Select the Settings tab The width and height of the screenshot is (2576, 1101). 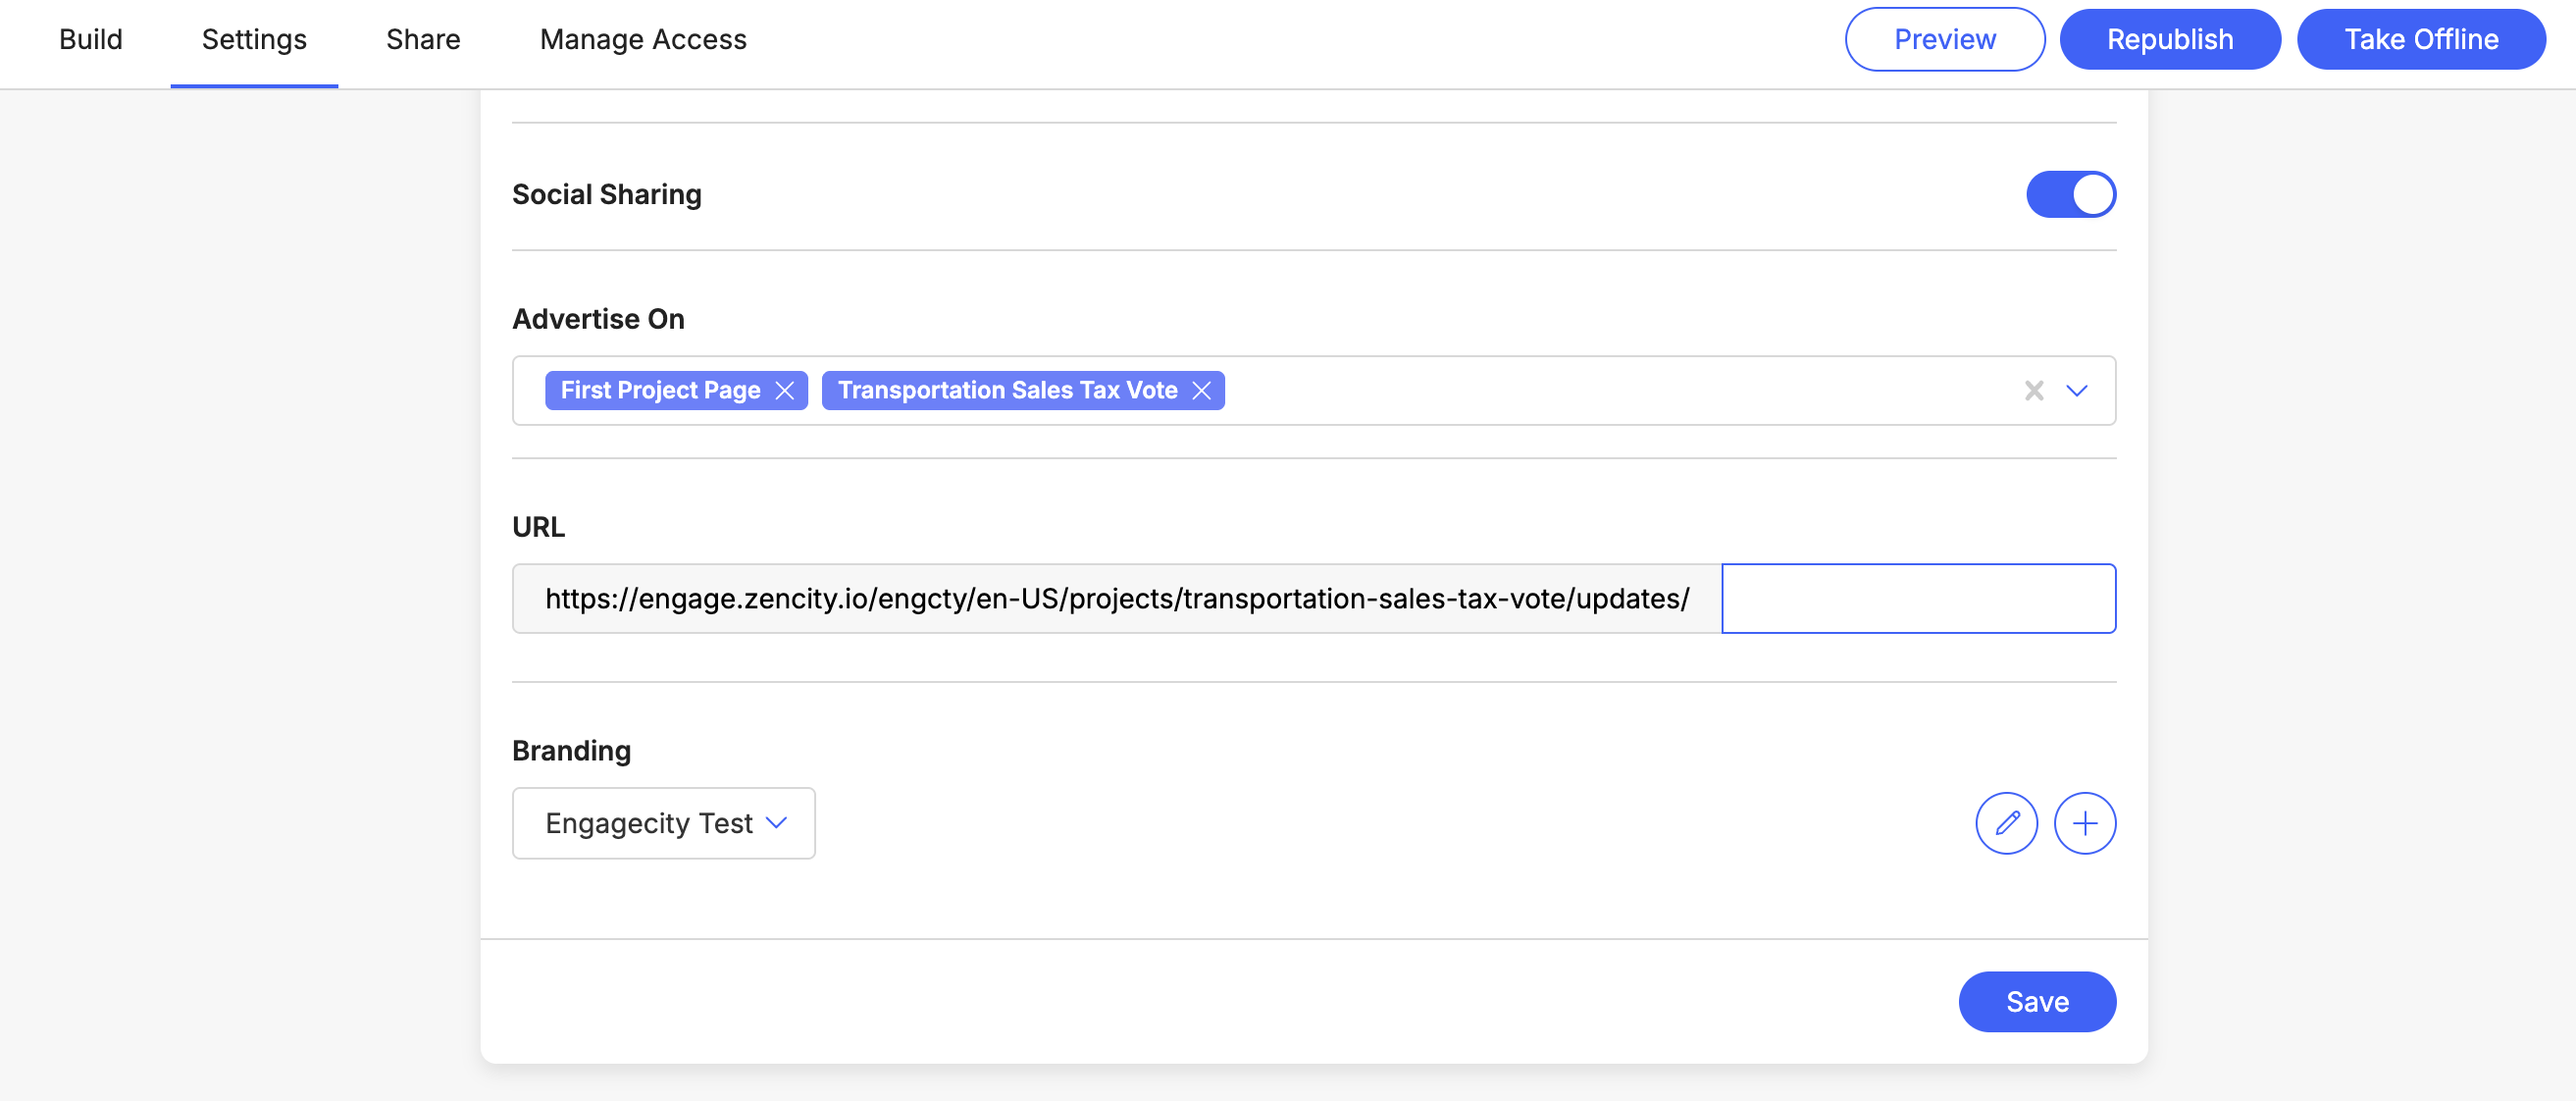pyautogui.click(x=254, y=39)
